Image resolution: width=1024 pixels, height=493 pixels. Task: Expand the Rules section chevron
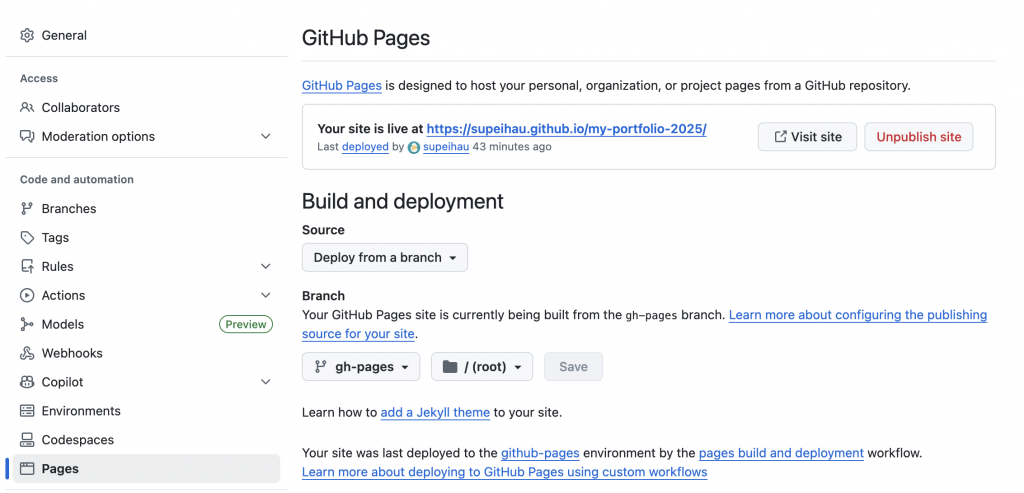point(266,266)
